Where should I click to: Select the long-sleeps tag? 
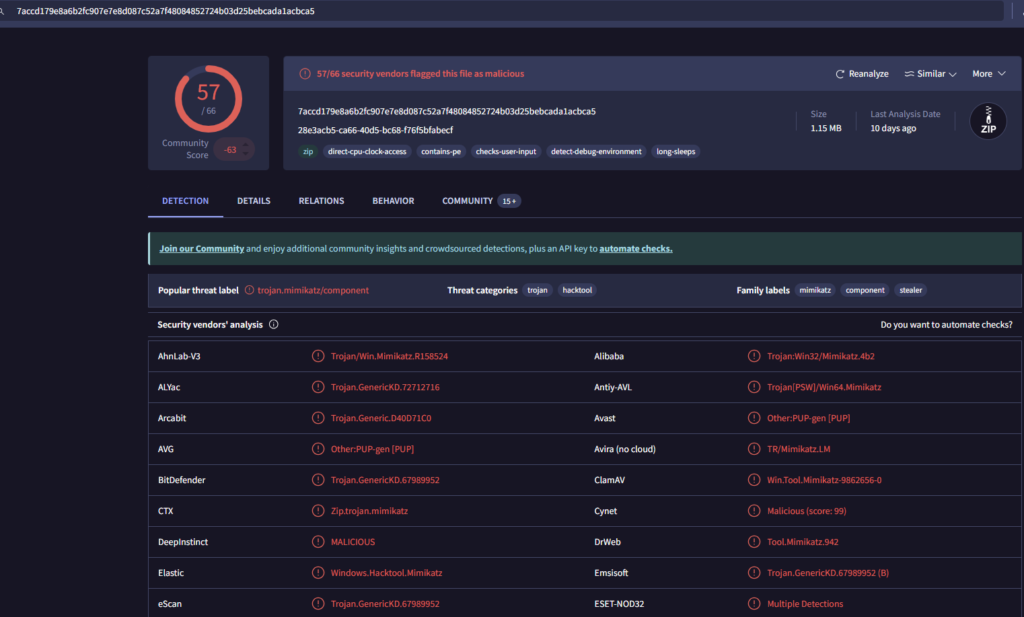pos(676,151)
